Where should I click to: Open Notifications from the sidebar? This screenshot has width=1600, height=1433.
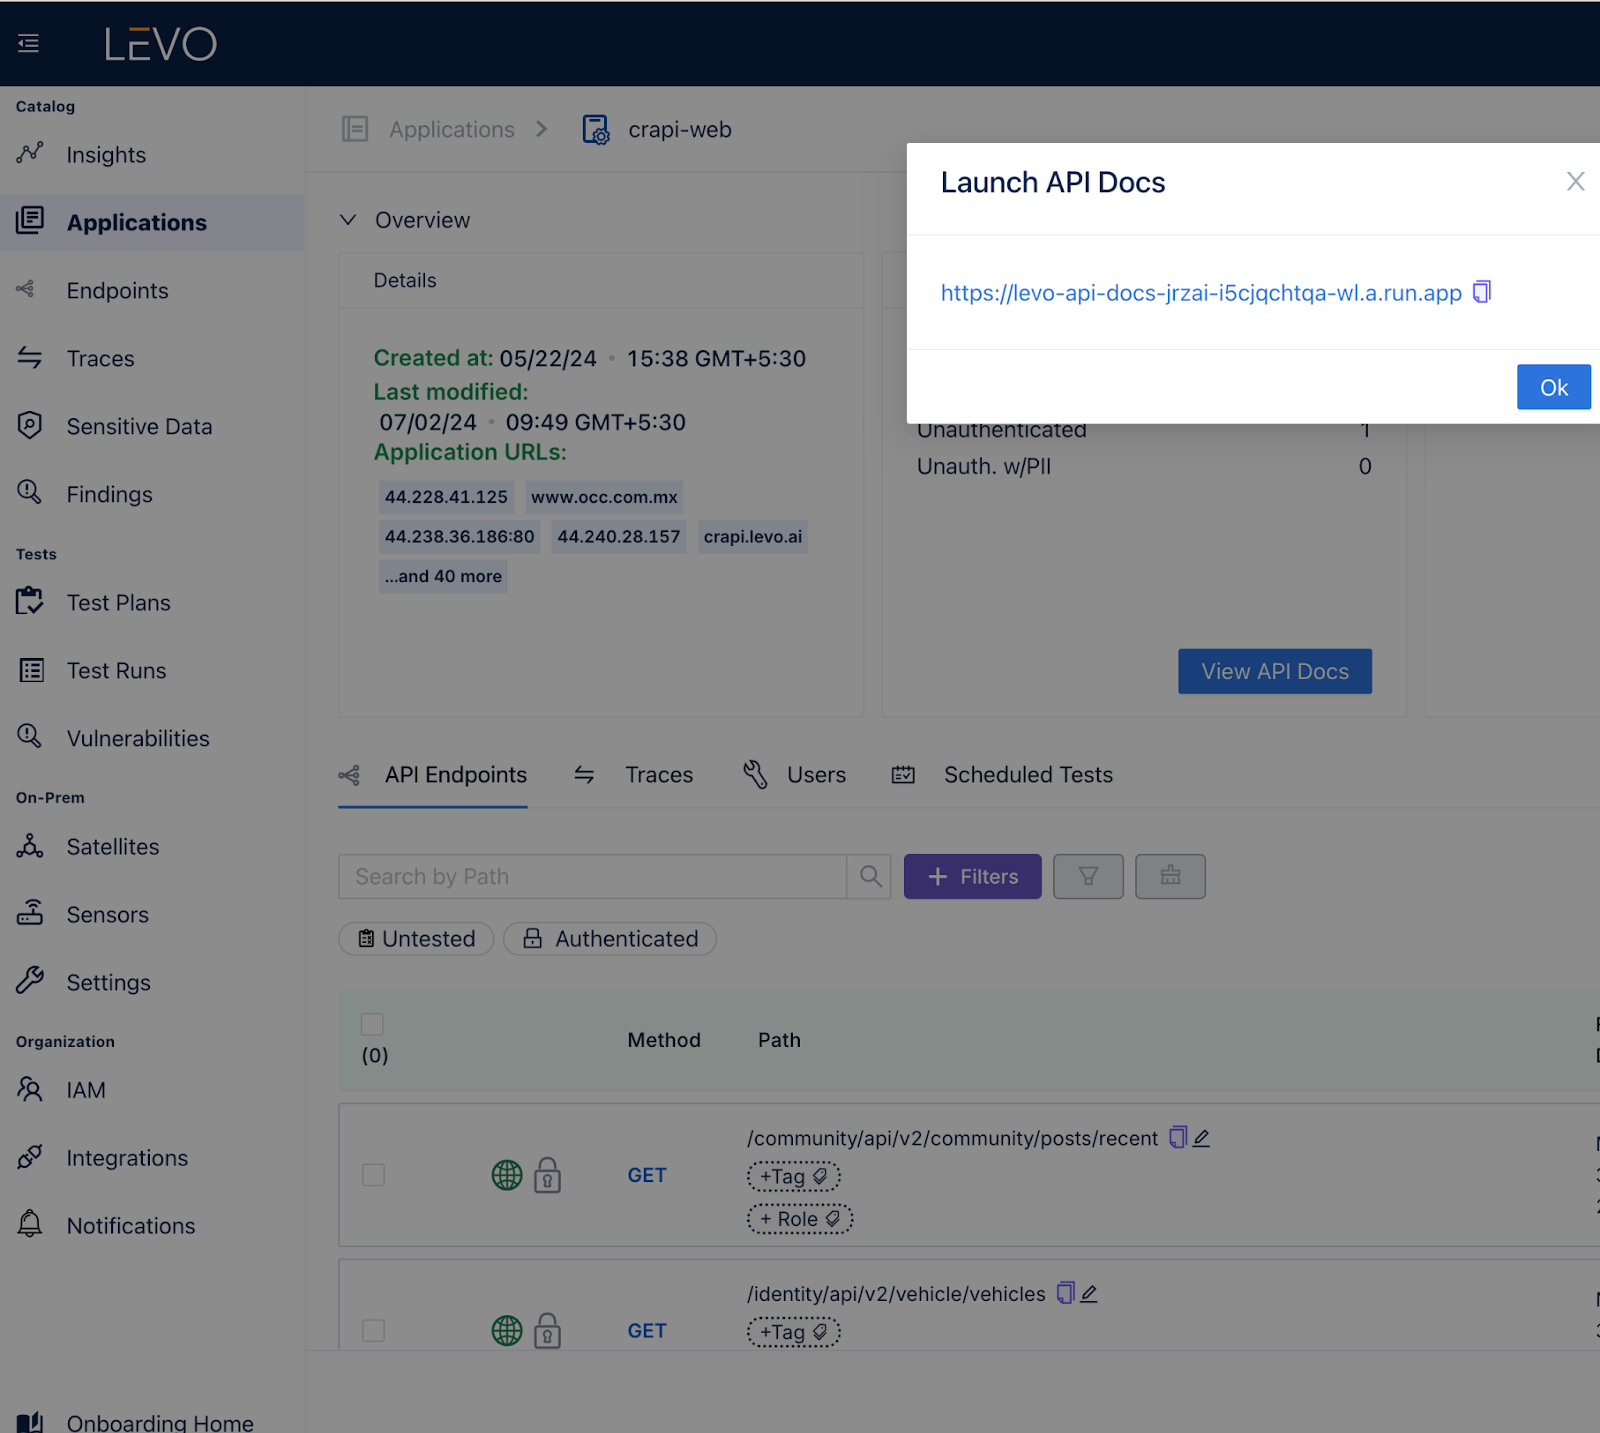(x=130, y=1225)
